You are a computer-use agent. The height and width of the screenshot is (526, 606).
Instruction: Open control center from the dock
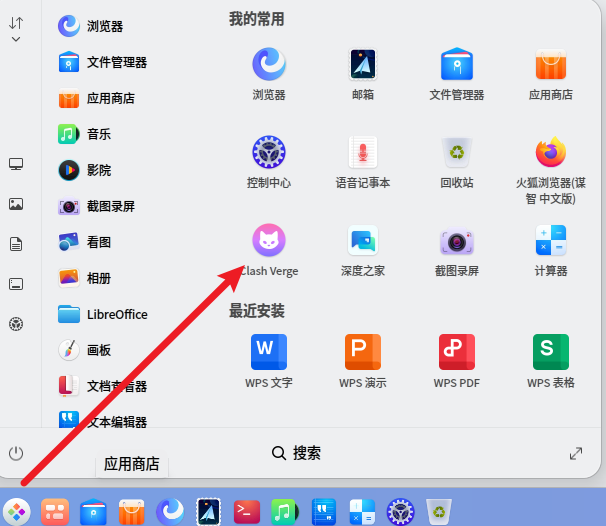400,512
